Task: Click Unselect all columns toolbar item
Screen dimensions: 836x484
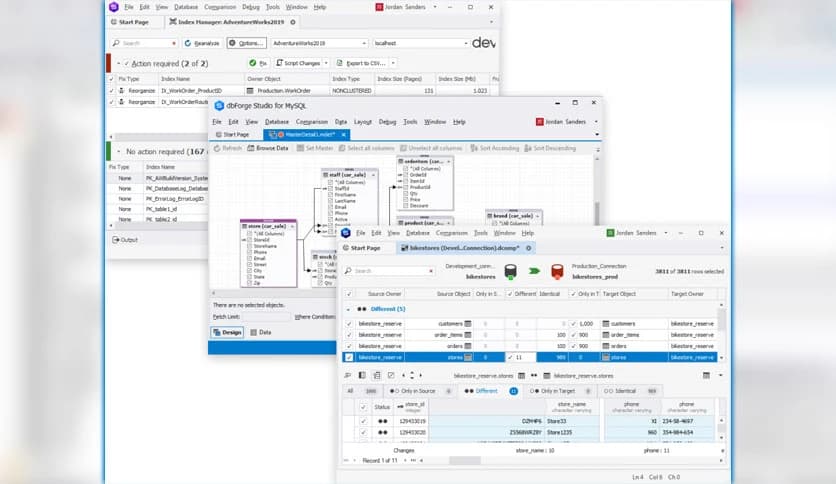Action: coord(431,148)
